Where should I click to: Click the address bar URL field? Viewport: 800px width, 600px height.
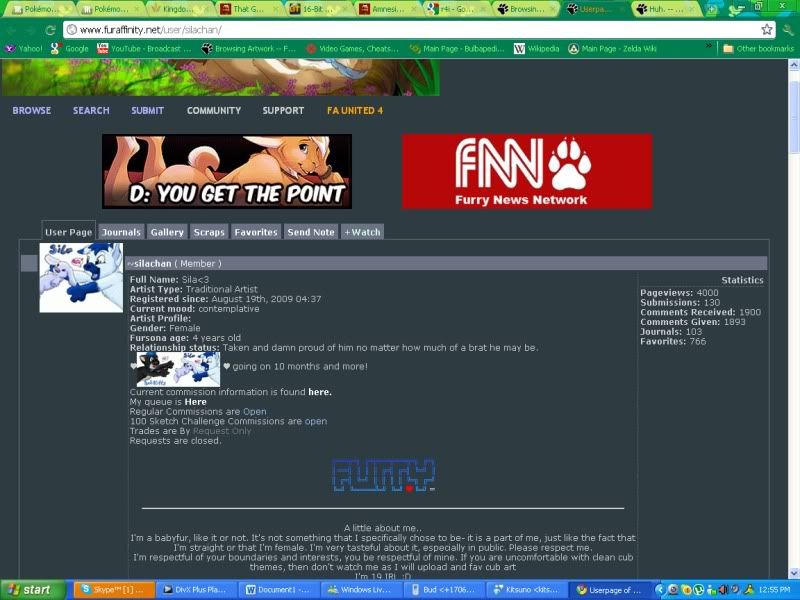point(400,30)
